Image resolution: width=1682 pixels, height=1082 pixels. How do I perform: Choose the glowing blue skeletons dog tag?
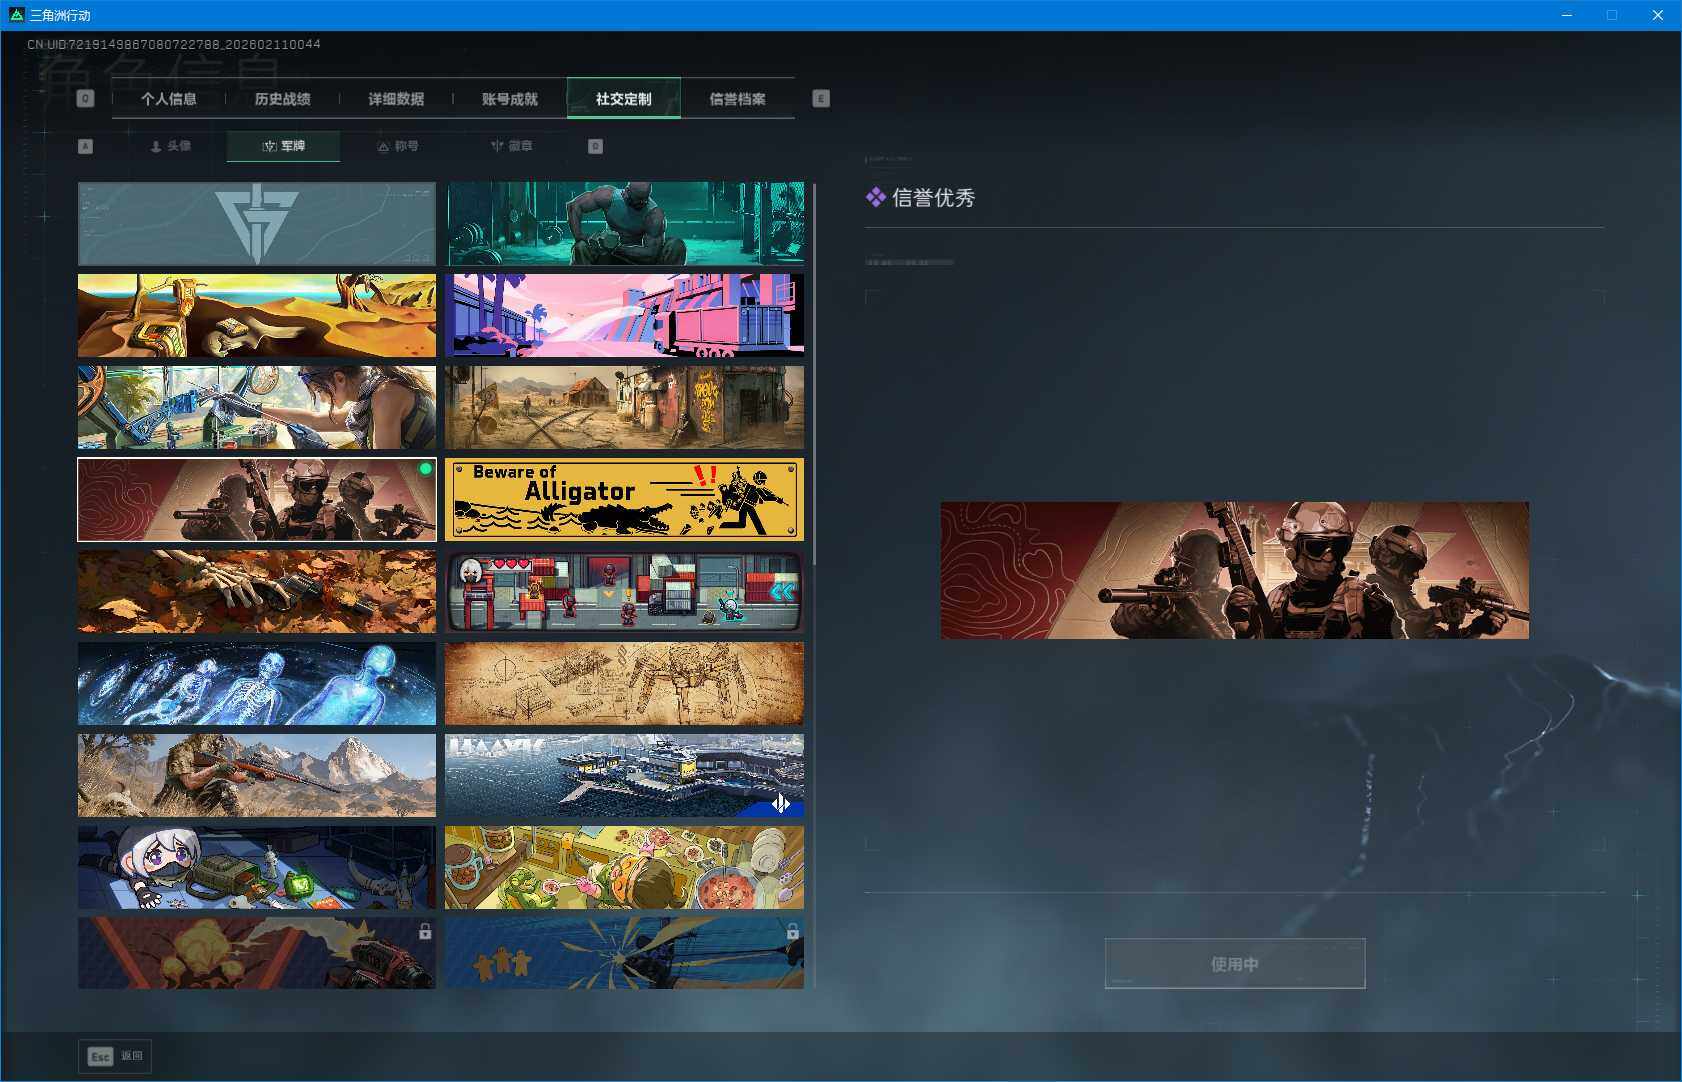[257, 684]
